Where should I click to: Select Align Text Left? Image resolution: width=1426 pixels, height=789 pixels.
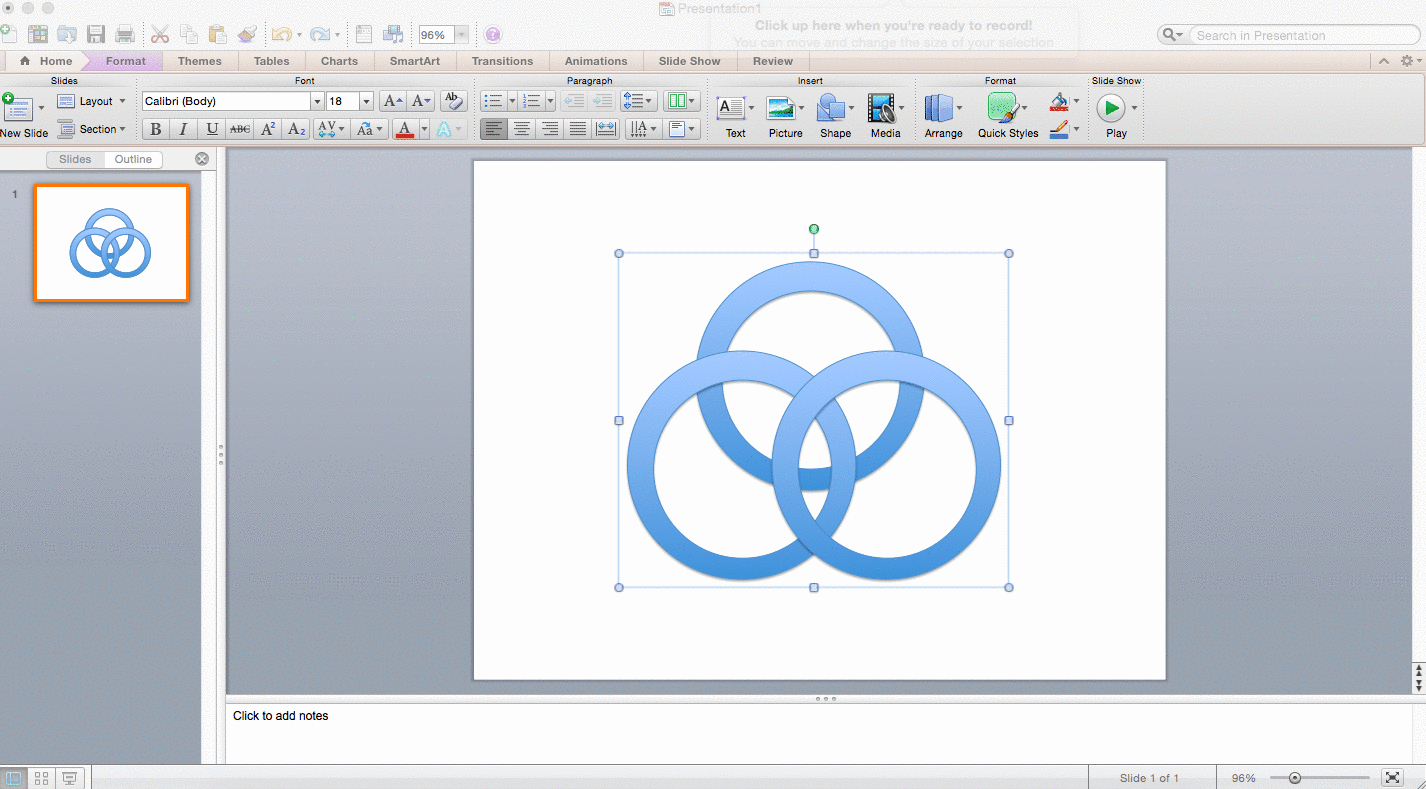493,129
